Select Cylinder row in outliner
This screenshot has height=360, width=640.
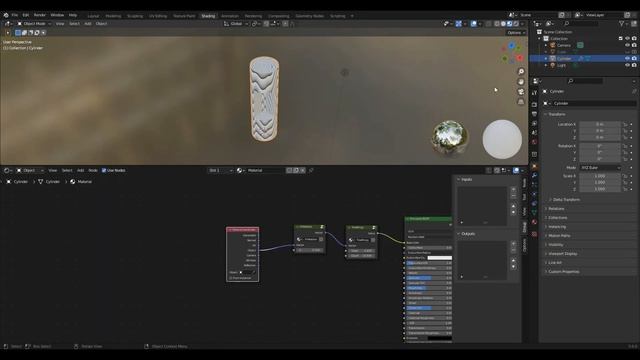584,58
